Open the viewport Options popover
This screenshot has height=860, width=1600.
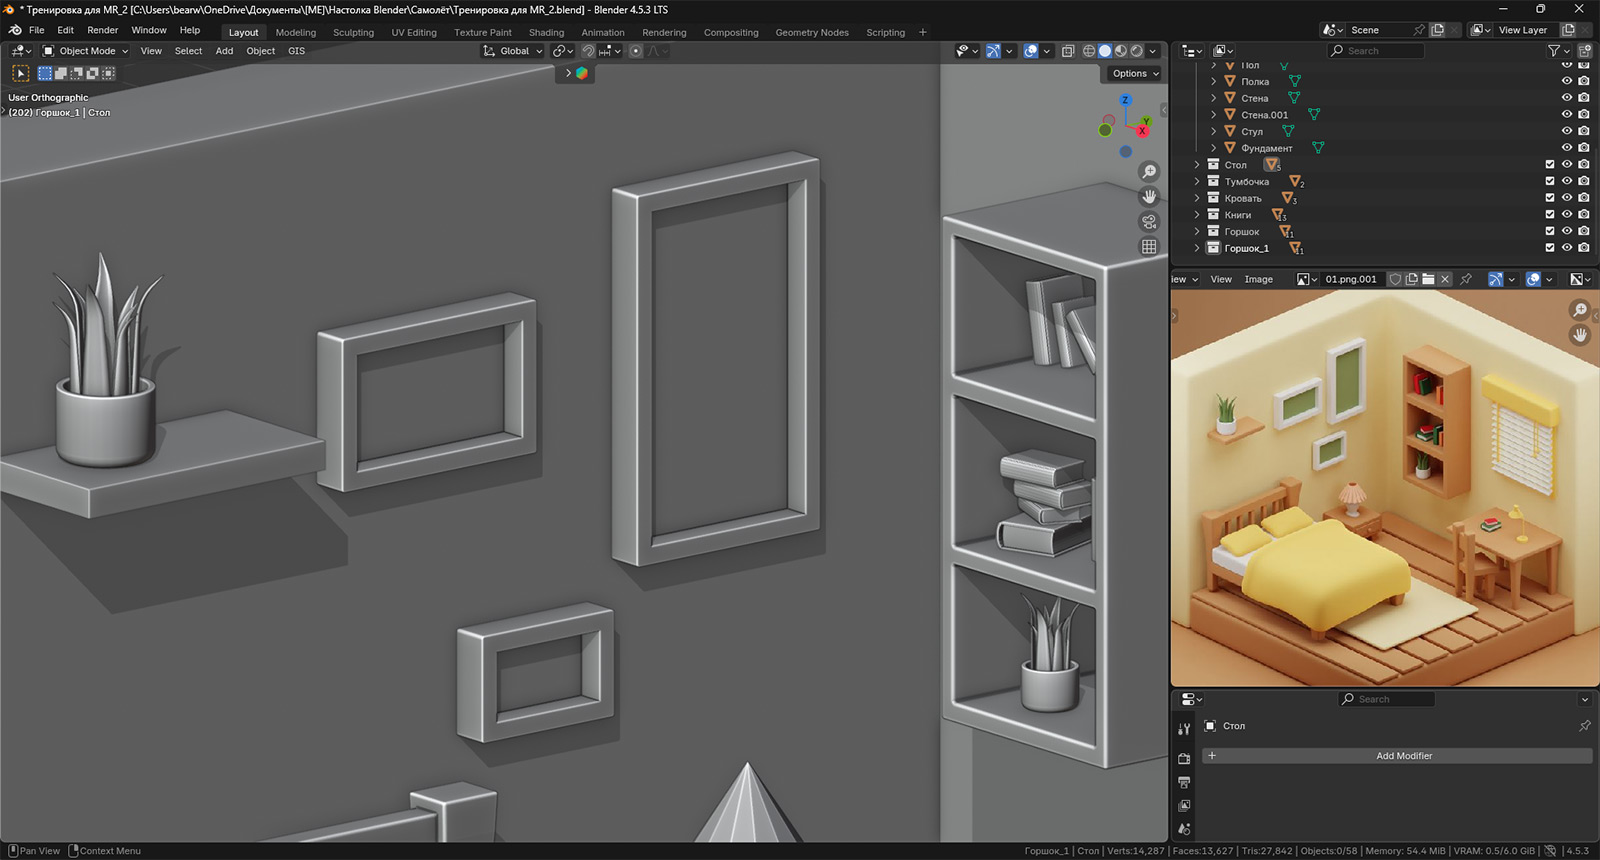pyautogui.click(x=1135, y=73)
